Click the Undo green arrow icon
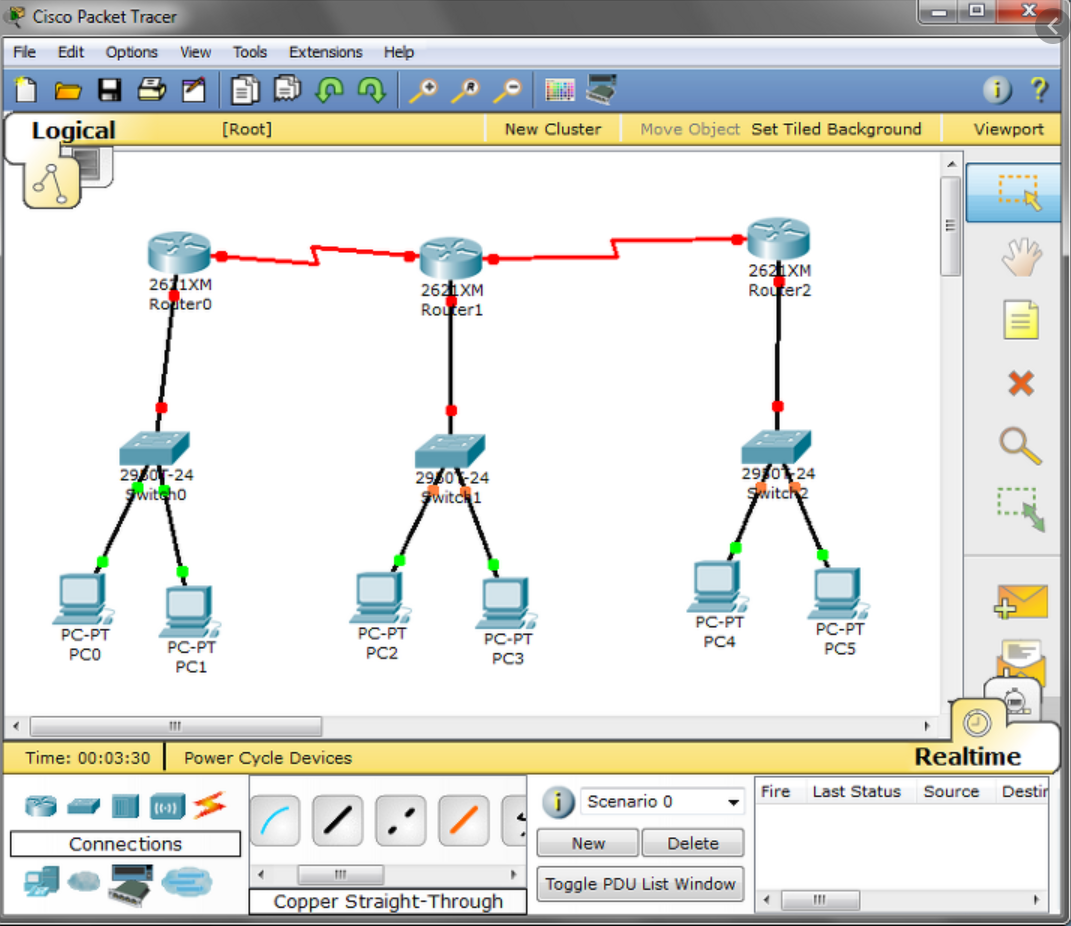The width and height of the screenshot is (1071, 926). (330, 89)
